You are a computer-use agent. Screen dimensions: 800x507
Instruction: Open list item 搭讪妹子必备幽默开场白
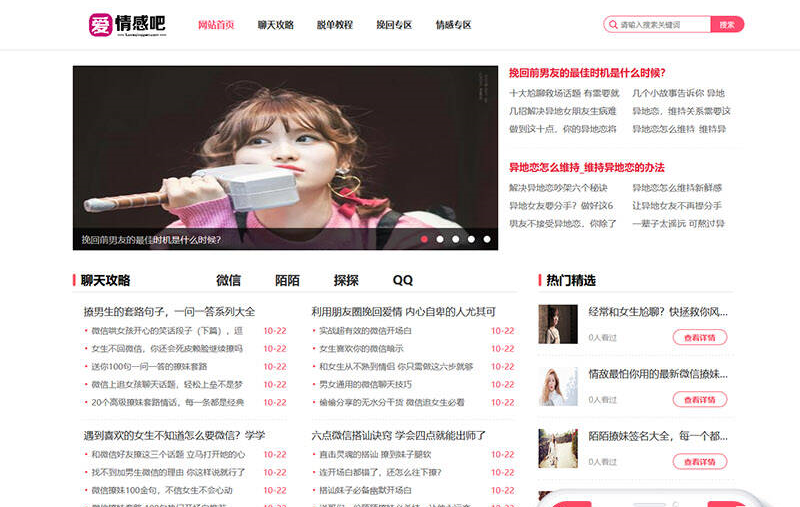[x=365, y=490]
